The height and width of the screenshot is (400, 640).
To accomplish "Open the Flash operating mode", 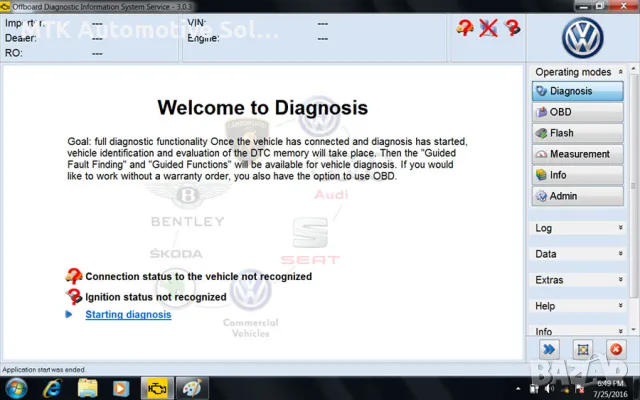I will pos(578,133).
